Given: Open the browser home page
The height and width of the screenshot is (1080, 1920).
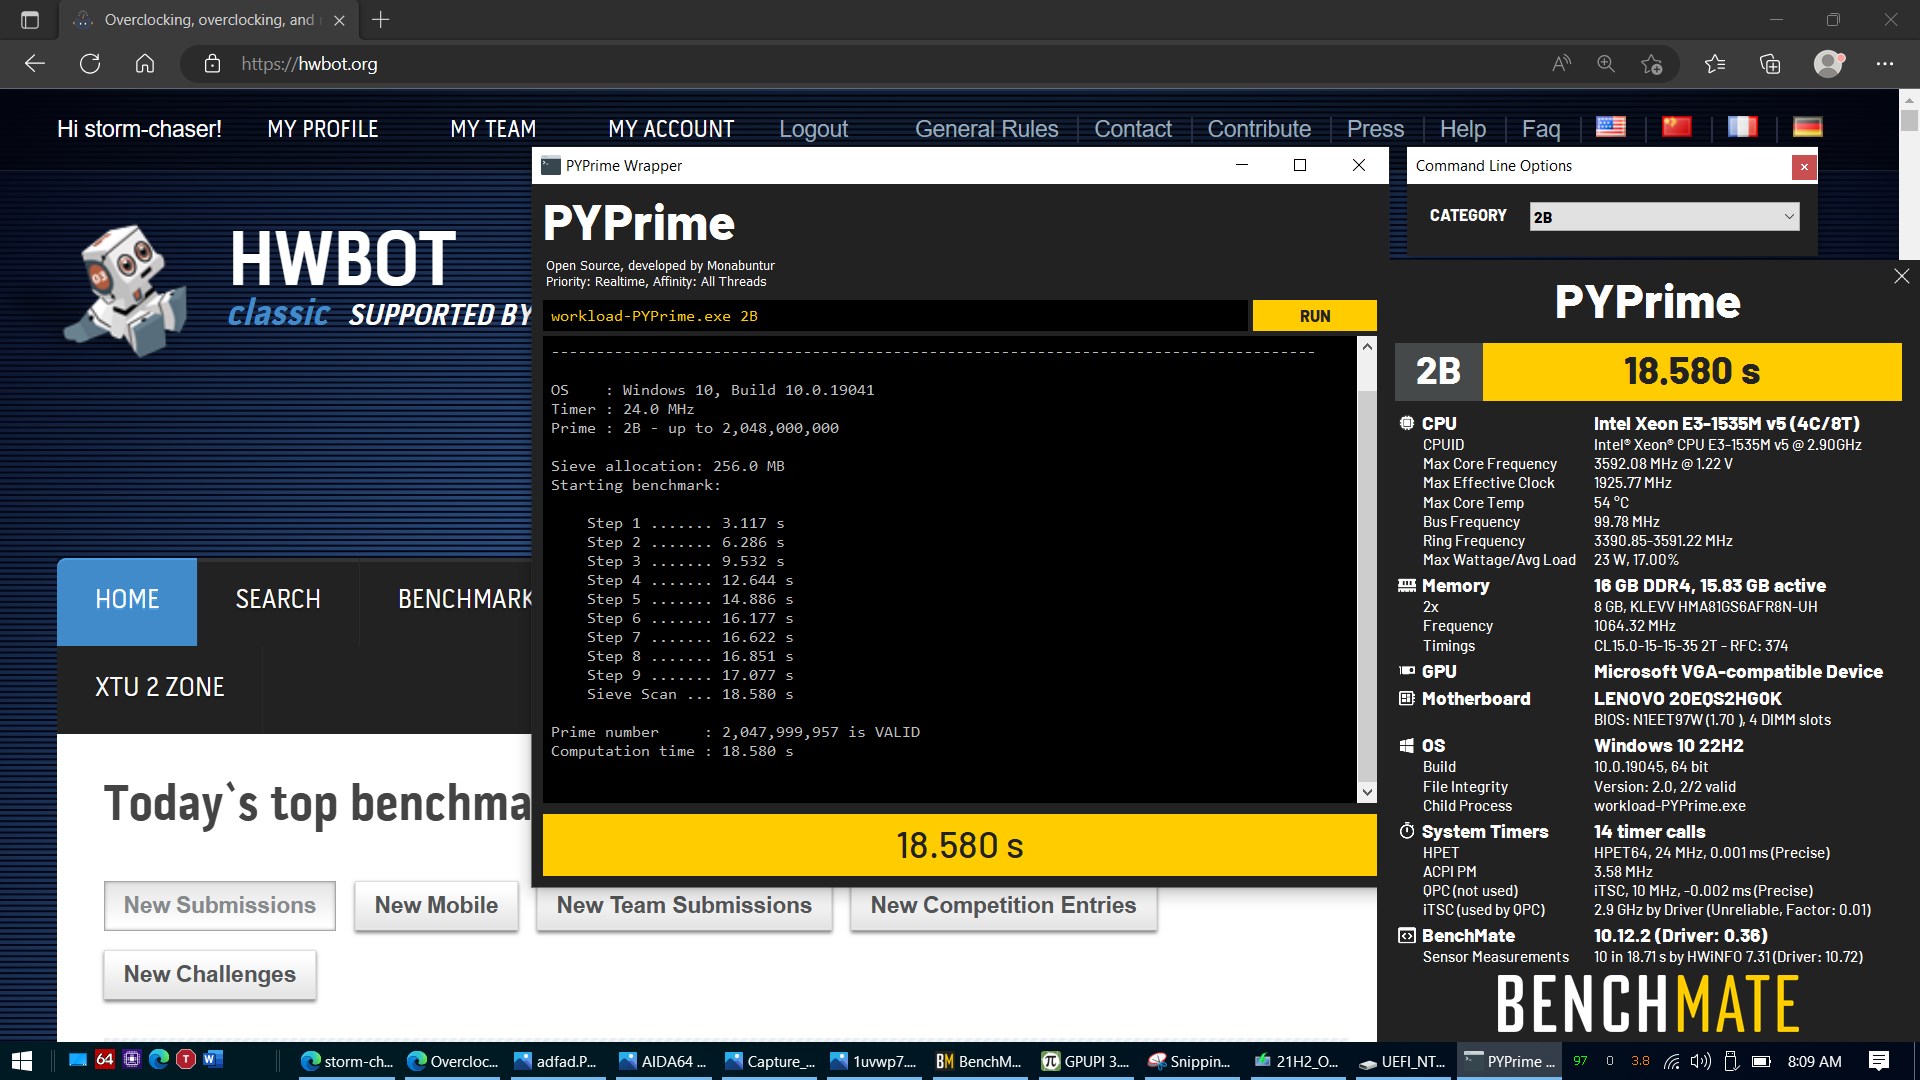Looking at the screenshot, I should [145, 64].
